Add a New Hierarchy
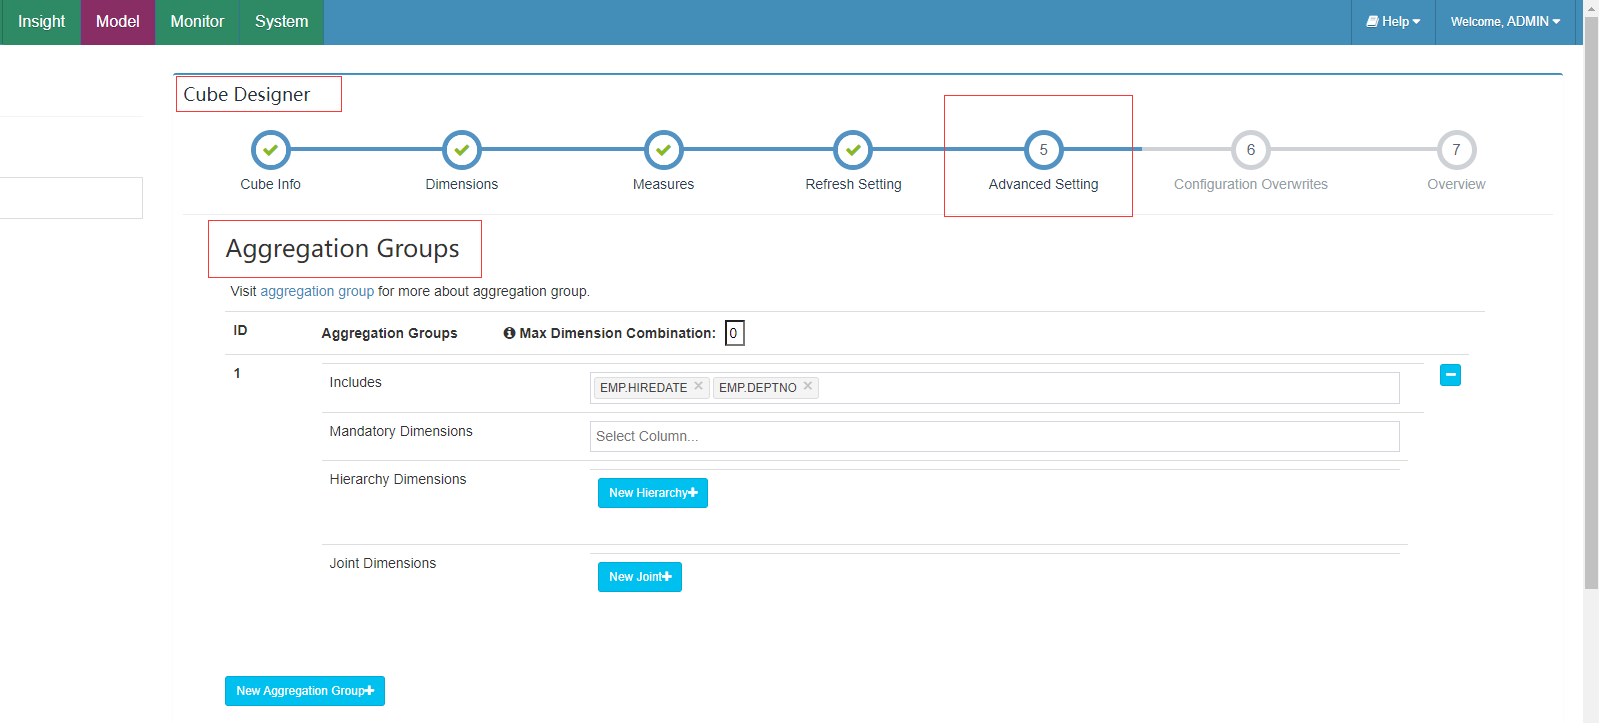Viewport: 1599px width, 723px height. 653,493
